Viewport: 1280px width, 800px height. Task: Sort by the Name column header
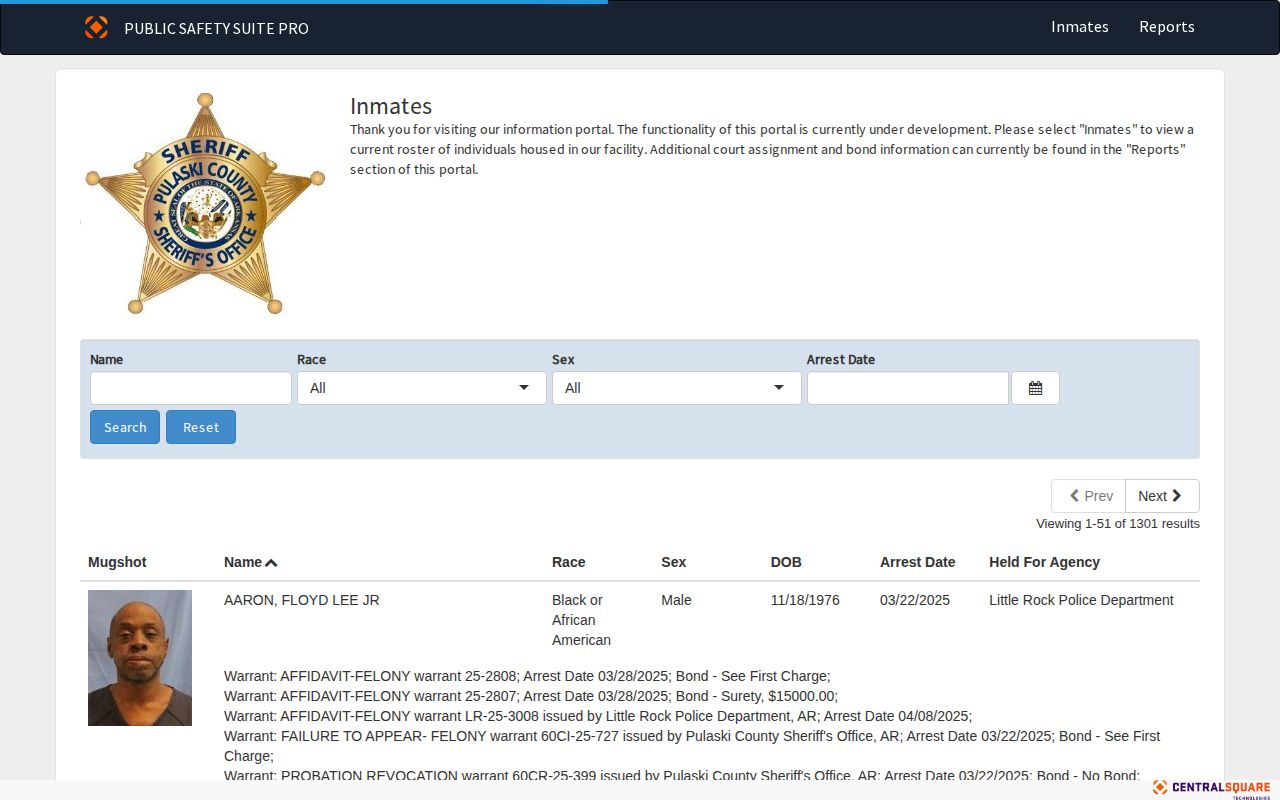coord(250,562)
